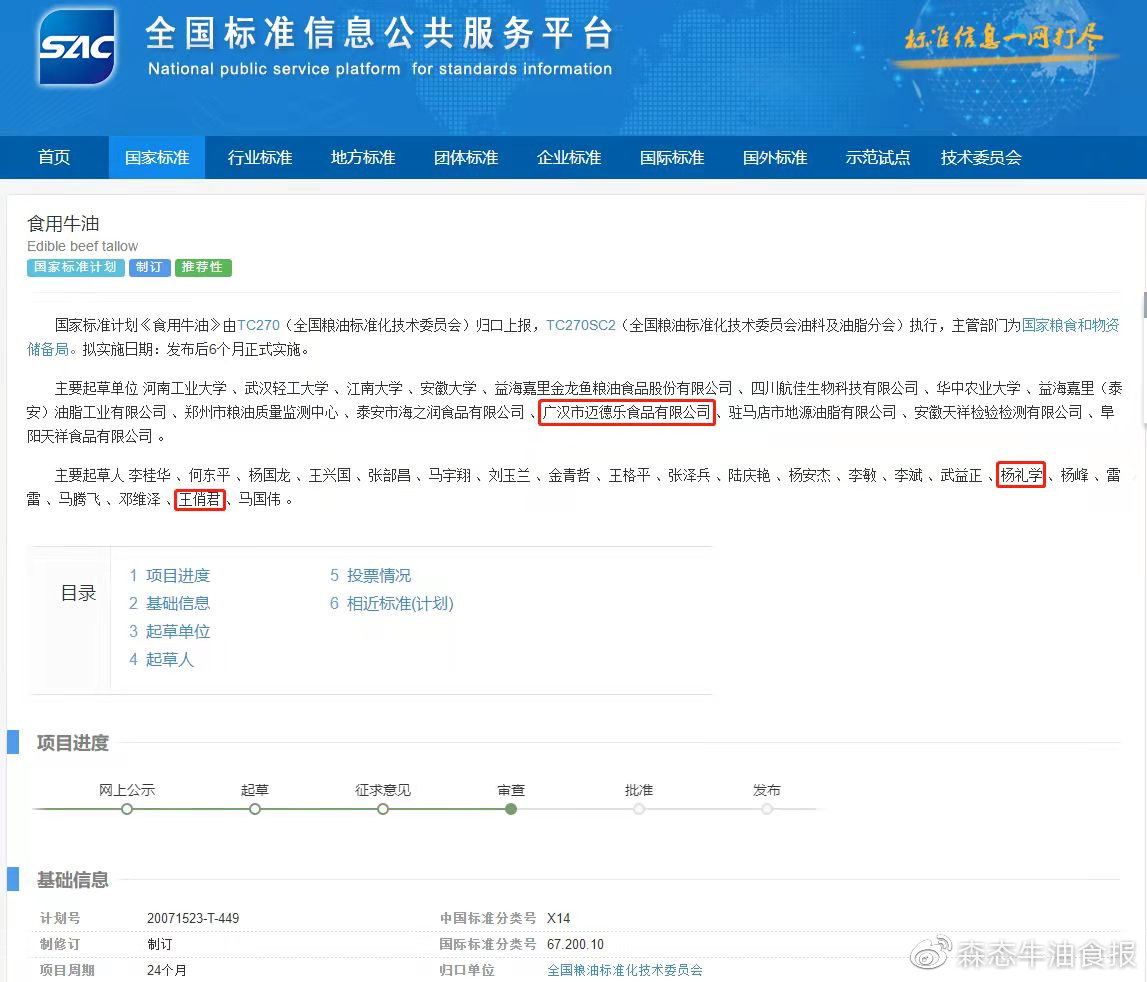Jump to 6 相近标准(计划) section

tap(391, 604)
